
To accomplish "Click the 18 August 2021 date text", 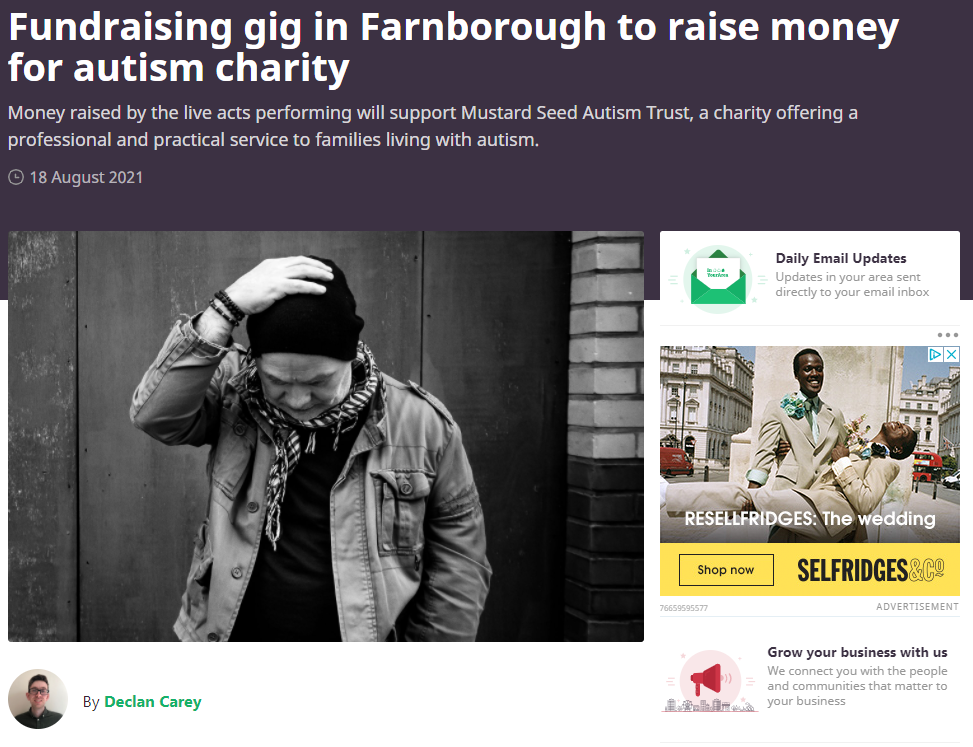I will point(86,177).
